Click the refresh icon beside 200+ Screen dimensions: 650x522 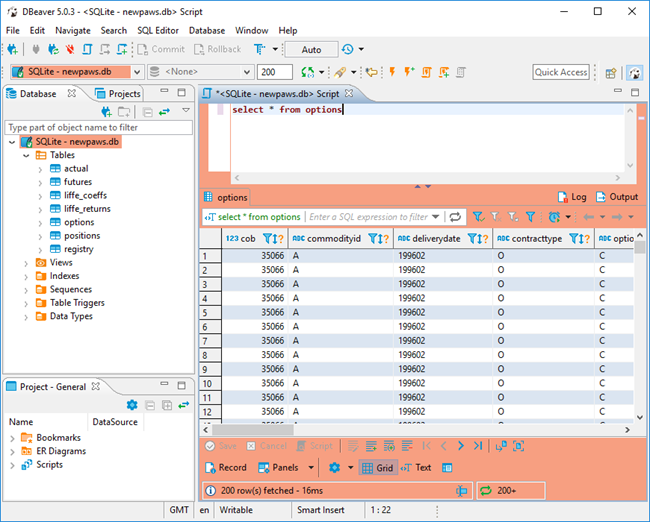coord(485,491)
